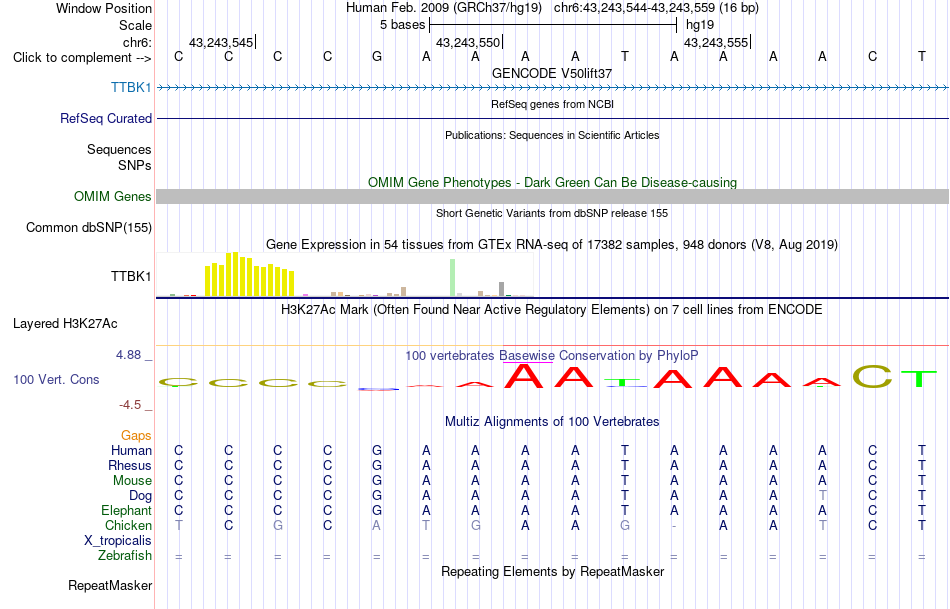Click the RefSeq Curated track label
This screenshot has width=950, height=609.
point(105,118)
